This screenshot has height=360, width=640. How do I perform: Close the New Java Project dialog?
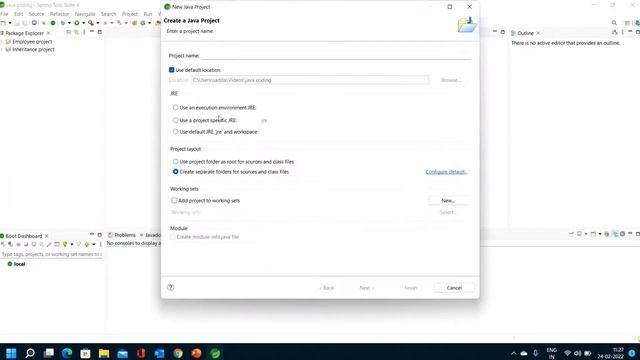[469, 7]
